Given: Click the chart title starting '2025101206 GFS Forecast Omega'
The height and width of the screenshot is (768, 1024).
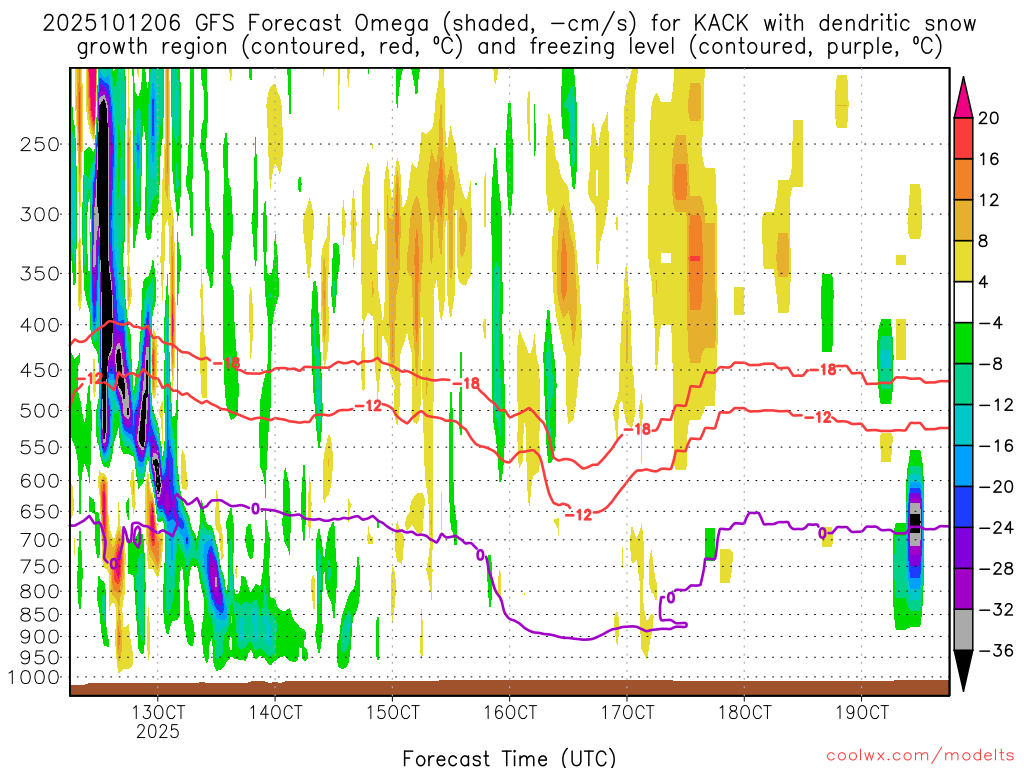Looking at the screenshot, I should point(509,35).
